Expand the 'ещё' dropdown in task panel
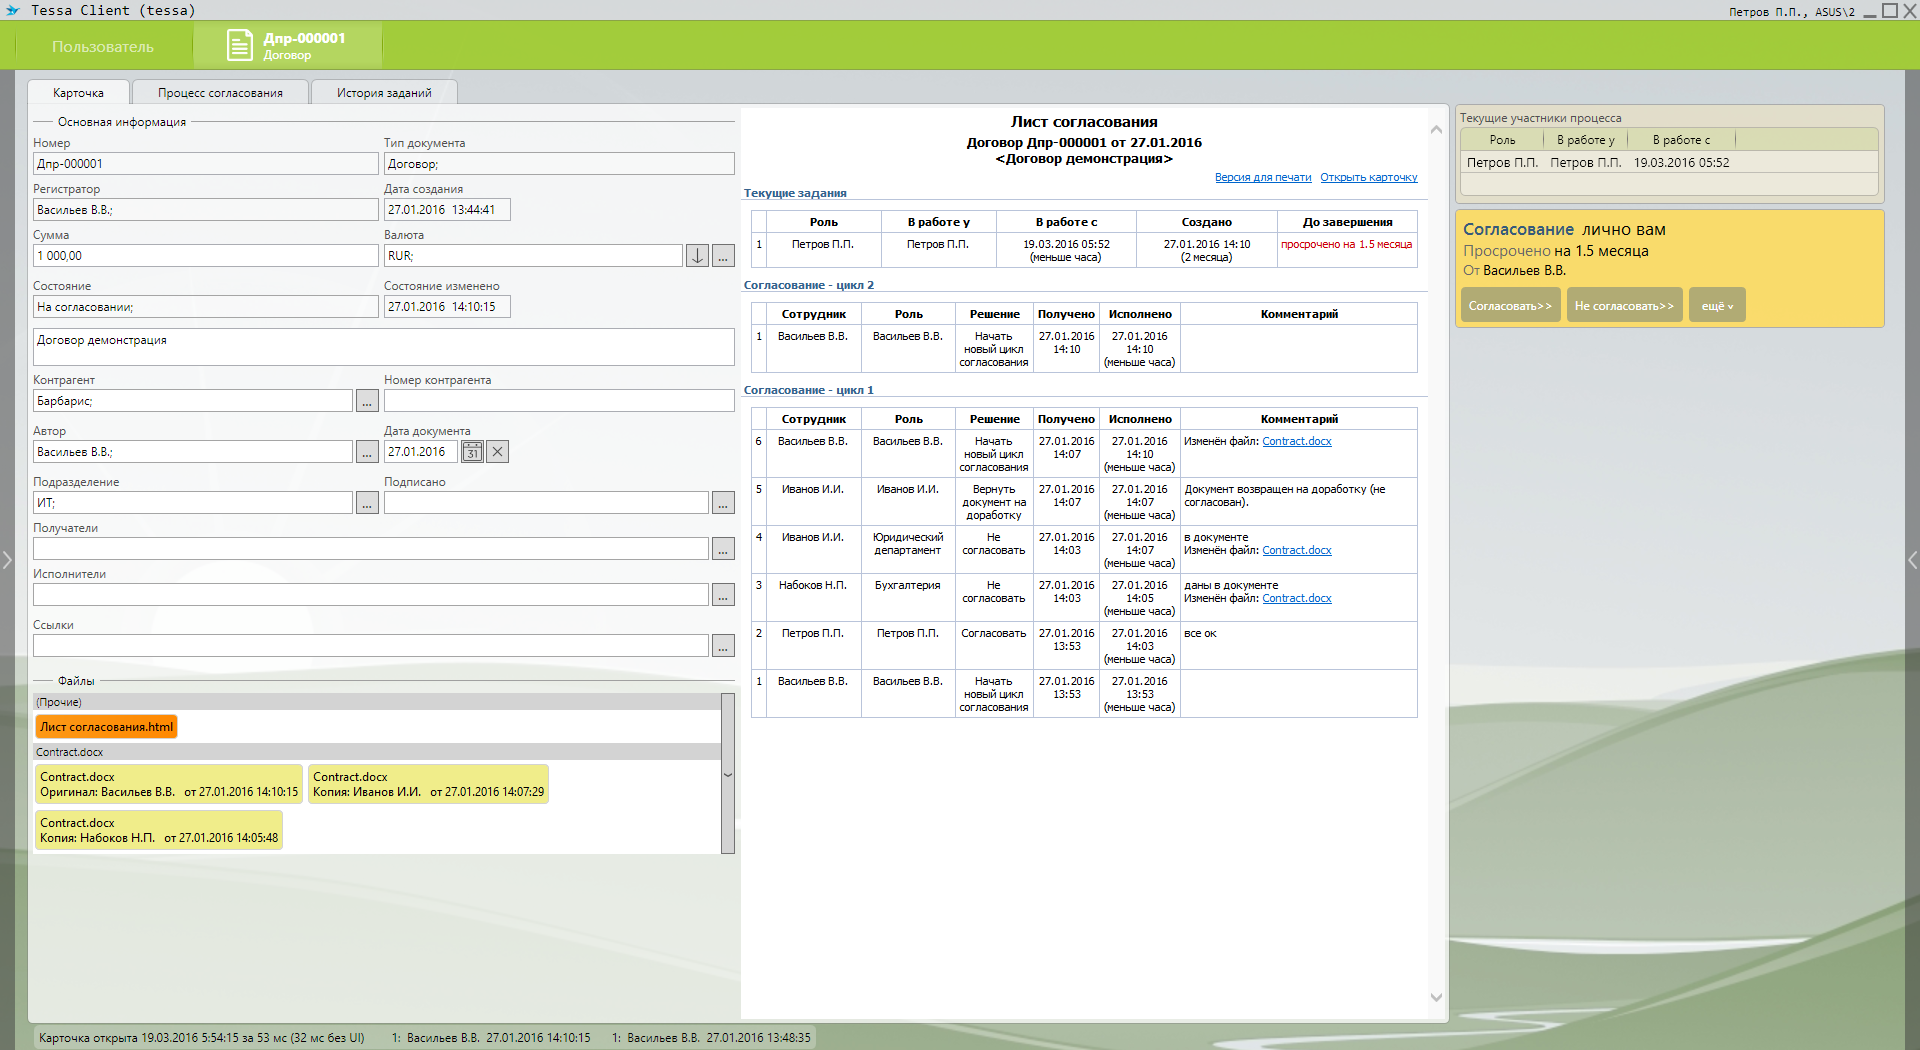Viewport: 1920px width, 1050px height. tap(1717, 306)
